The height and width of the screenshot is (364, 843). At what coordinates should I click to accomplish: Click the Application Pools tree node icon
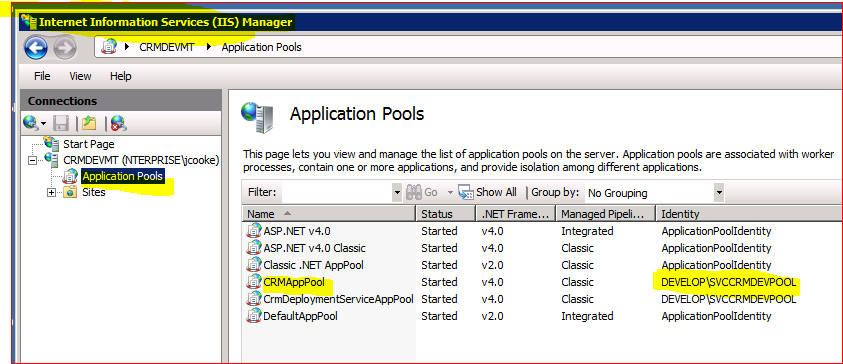click(x=70, y=176)
